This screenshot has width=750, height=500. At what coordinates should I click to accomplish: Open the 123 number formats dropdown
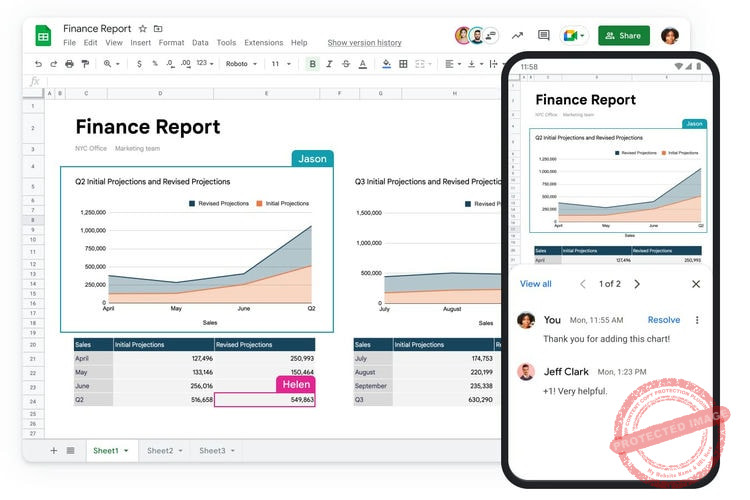click(205, 63)
